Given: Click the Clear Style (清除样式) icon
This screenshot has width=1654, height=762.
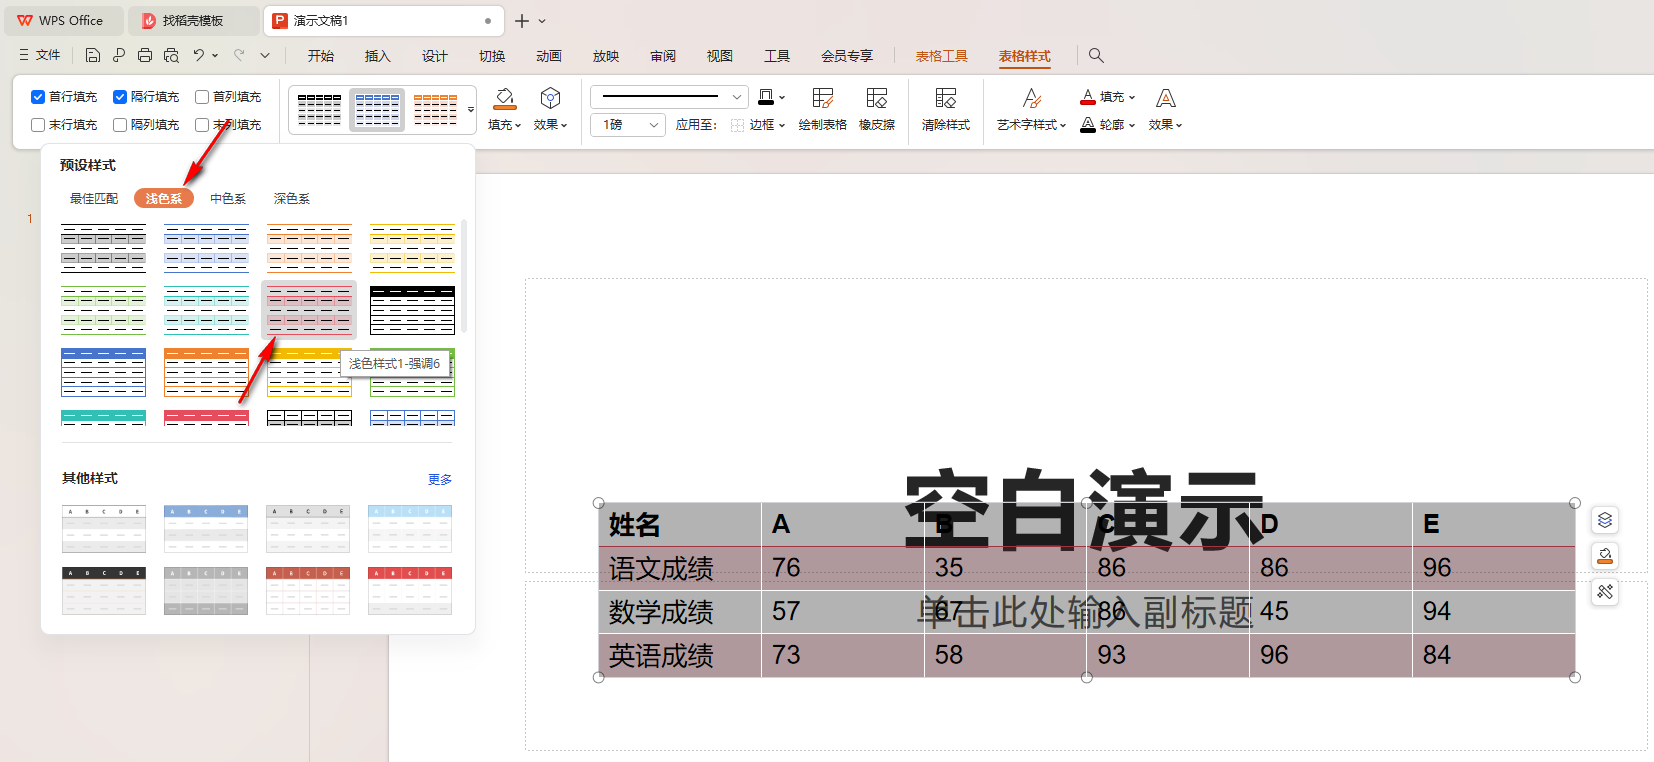Looking at the screenshot, I should [945, 99].
